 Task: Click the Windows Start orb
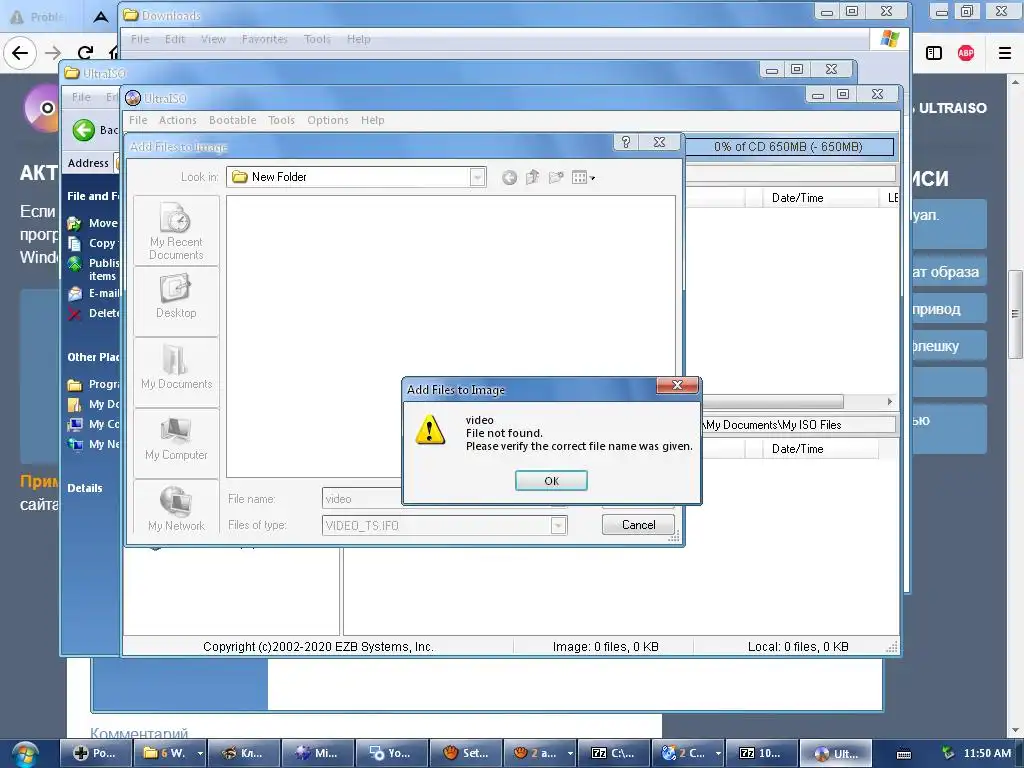point(25,754)
